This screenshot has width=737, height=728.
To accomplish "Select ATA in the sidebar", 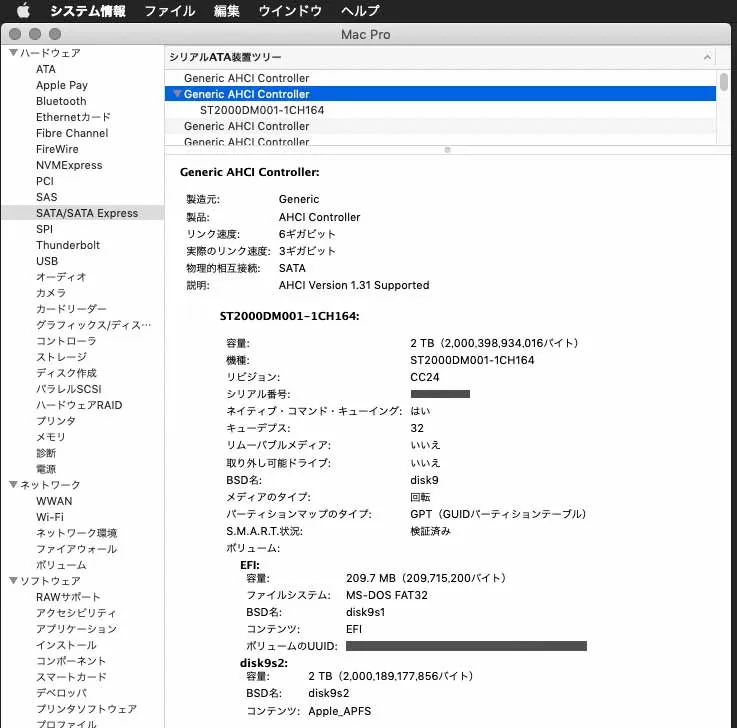I will (46, 69).
